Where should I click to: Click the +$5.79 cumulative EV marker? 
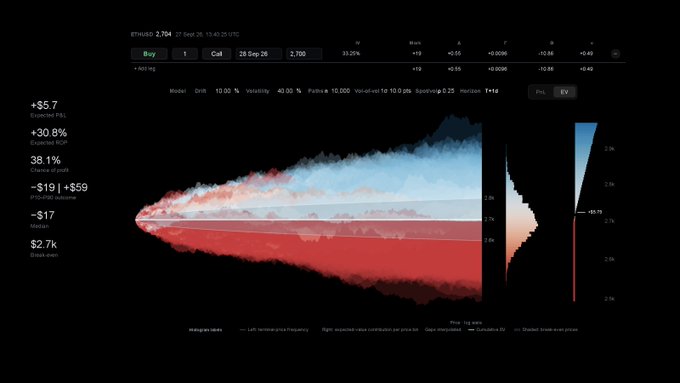coord(595,212)
